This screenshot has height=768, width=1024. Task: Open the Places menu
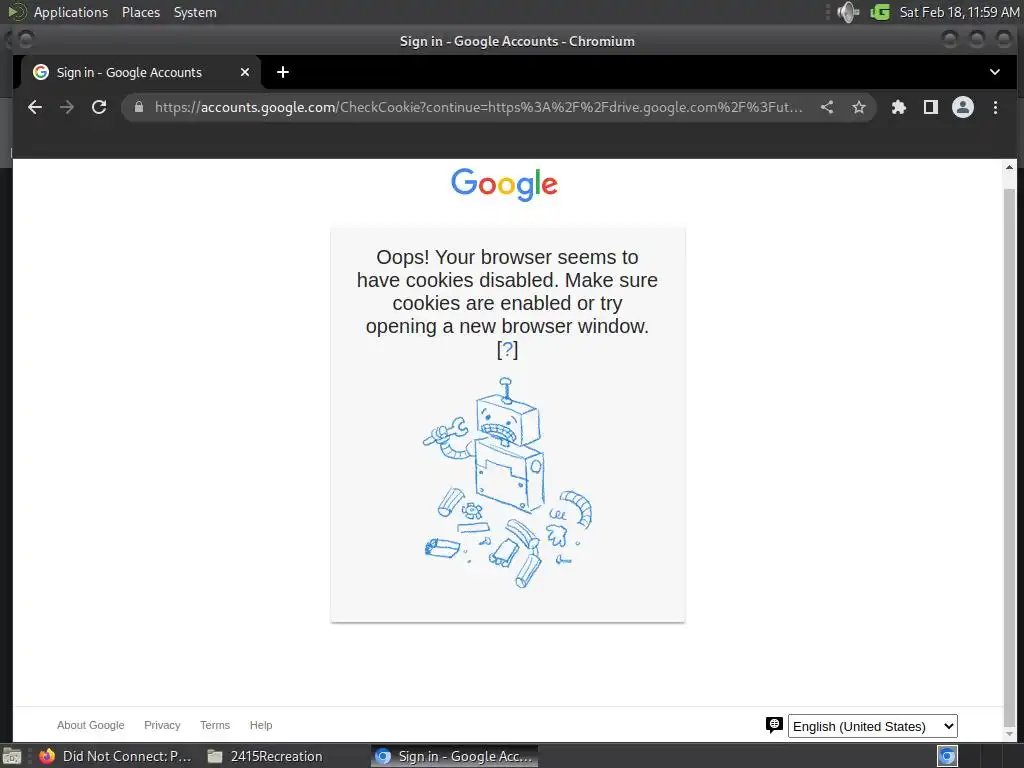140,12
